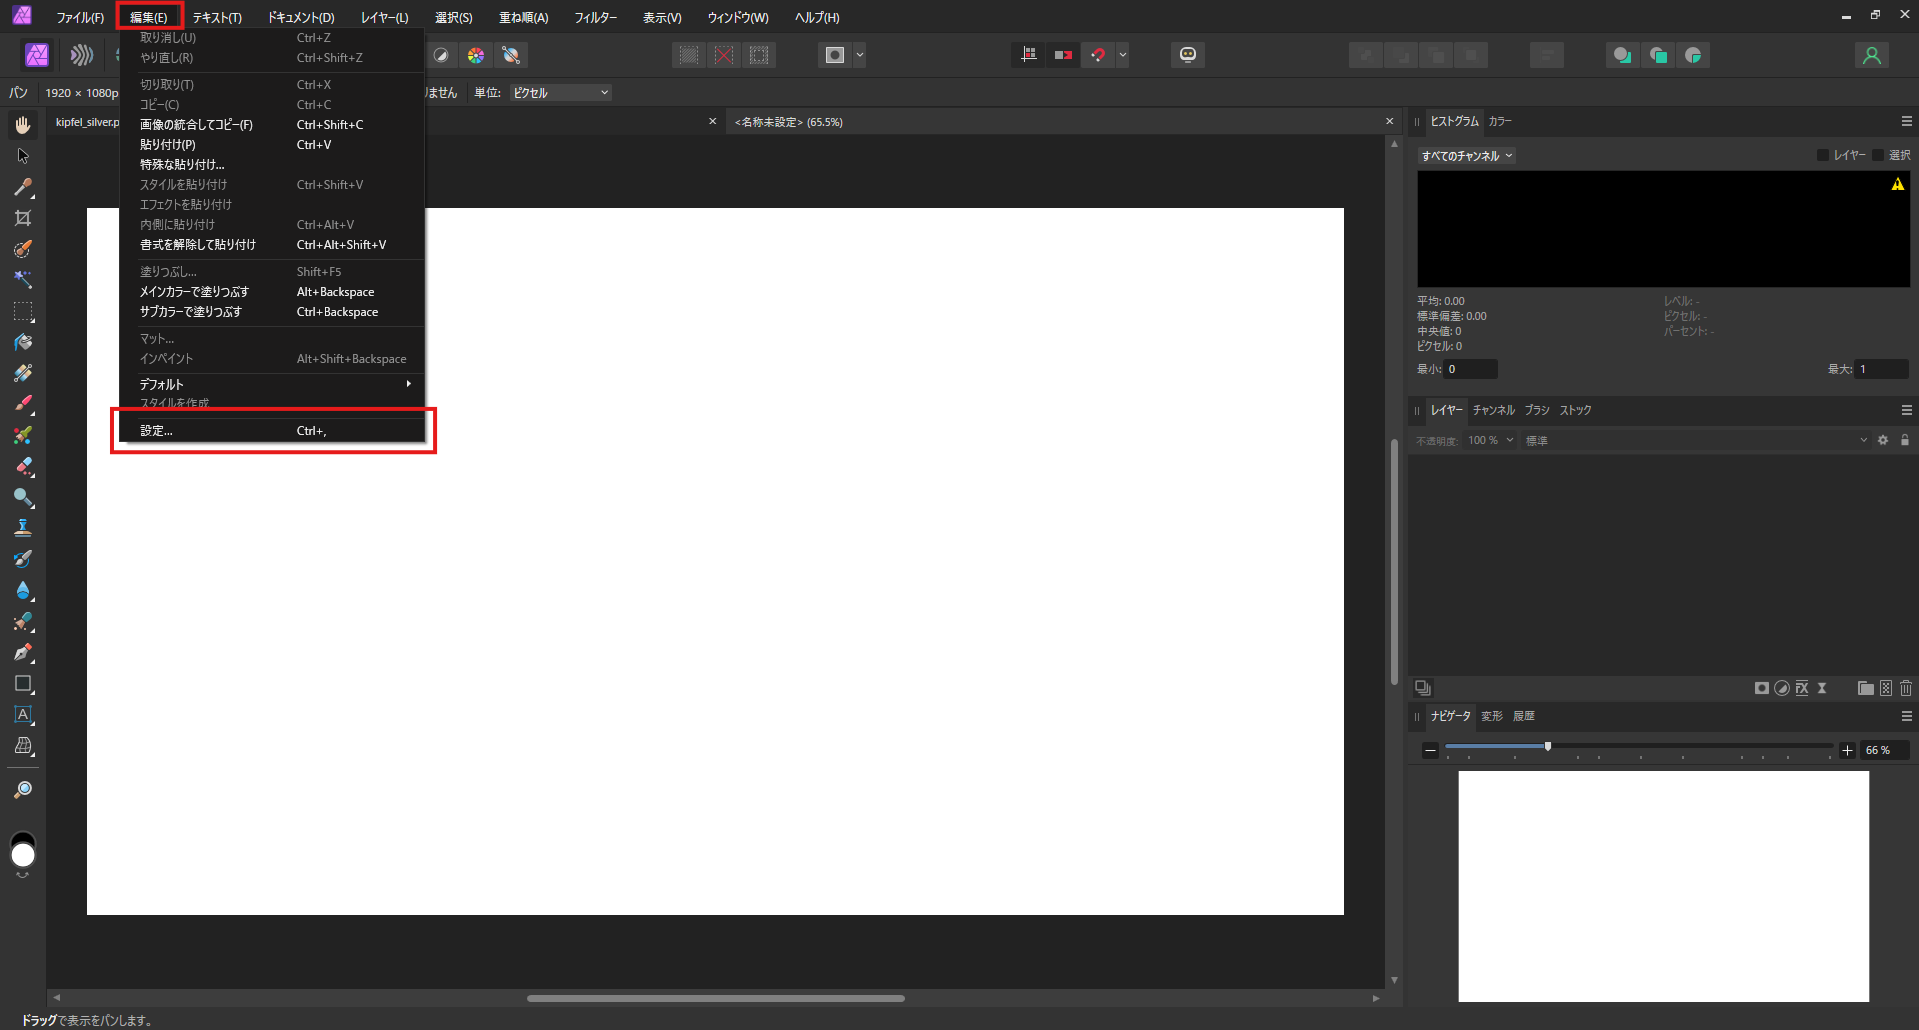Image resolution: width=1919 pixels, height=1030 pixels.
Task: Click the add mask layer icon
Action: [x=1762, y=688]
